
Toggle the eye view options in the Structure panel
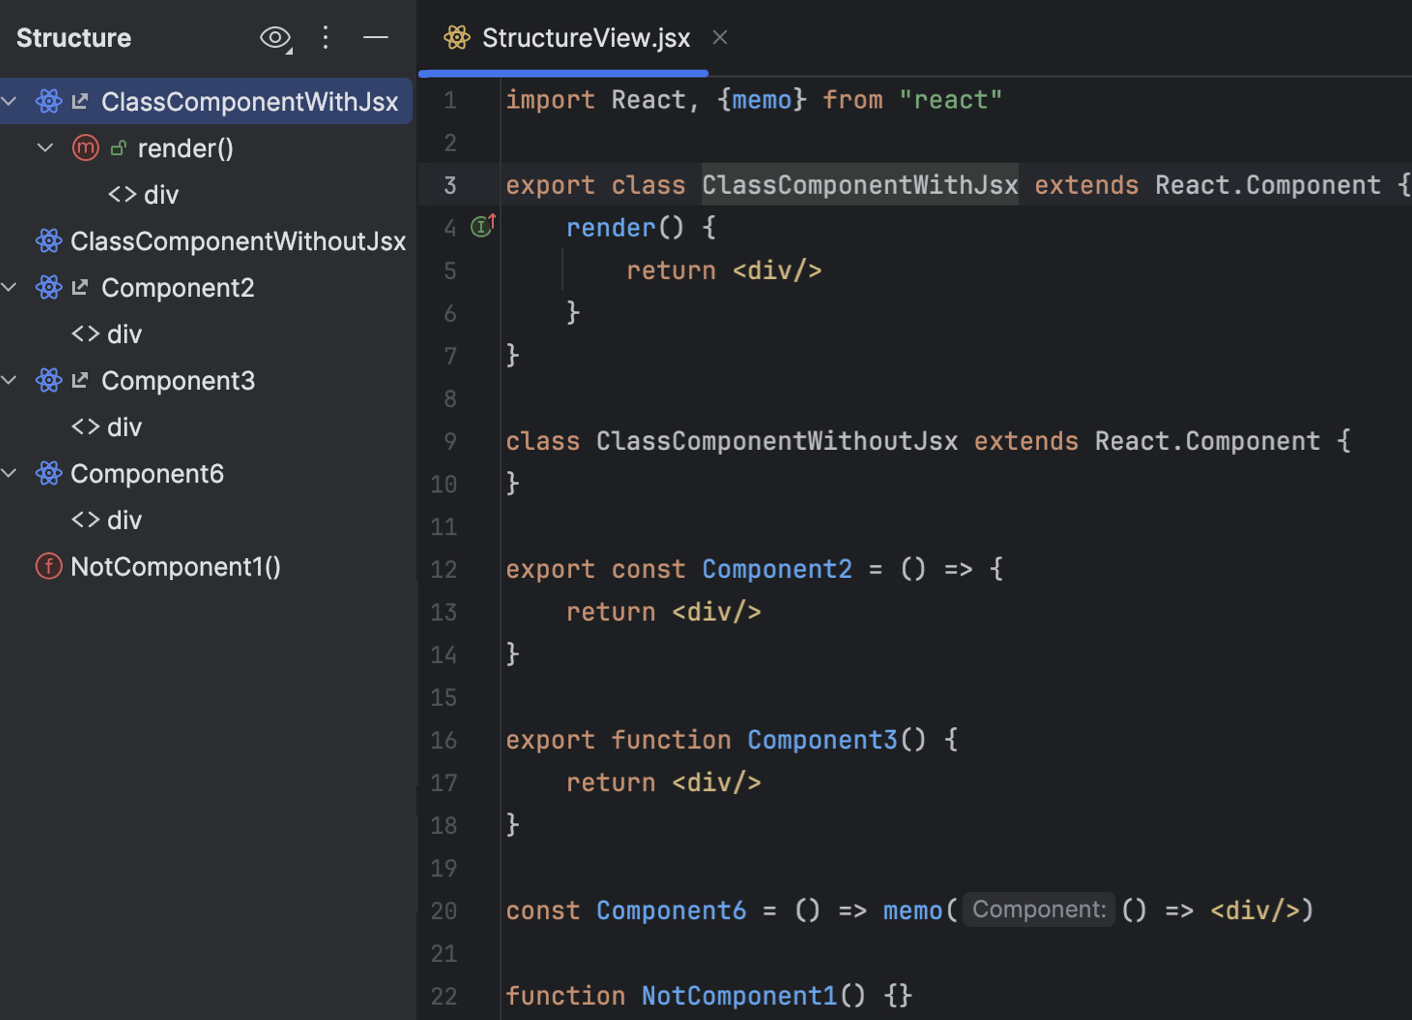click(x=274, y=37)
